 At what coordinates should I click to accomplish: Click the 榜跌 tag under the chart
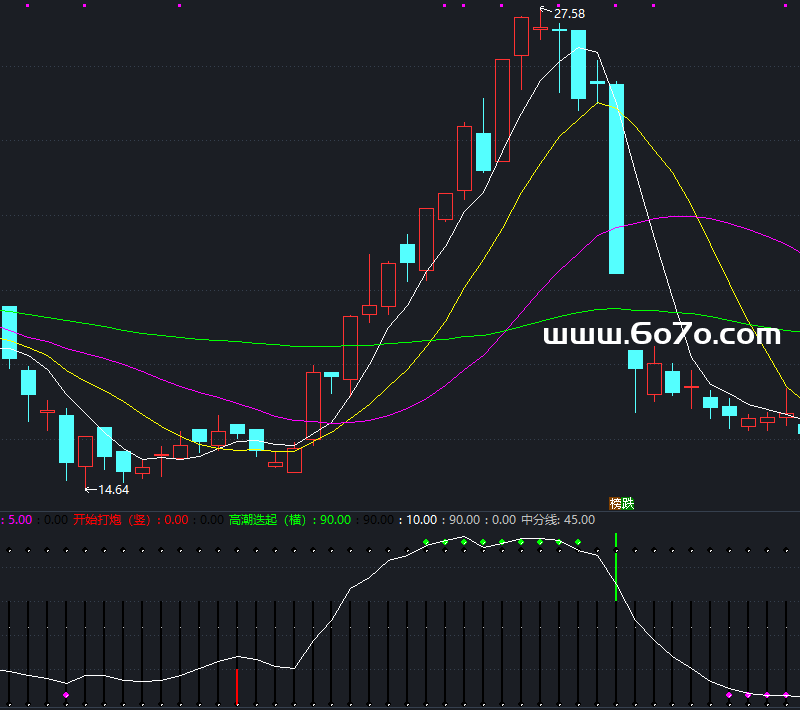coord(621,503)
